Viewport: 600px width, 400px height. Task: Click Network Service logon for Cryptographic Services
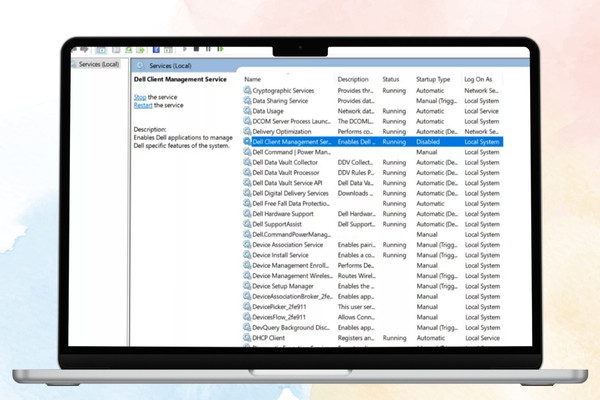coord(481,91)
